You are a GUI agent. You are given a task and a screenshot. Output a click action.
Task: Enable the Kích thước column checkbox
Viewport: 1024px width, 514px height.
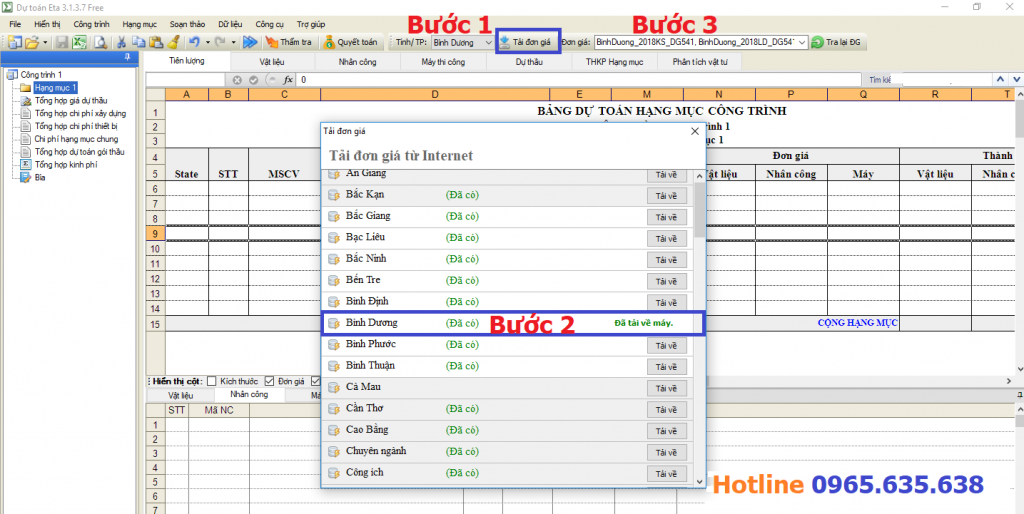[x=213, y=381]
